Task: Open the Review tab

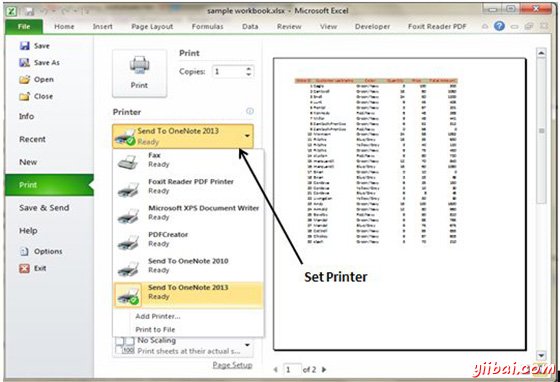Action: tap(289, 26)
